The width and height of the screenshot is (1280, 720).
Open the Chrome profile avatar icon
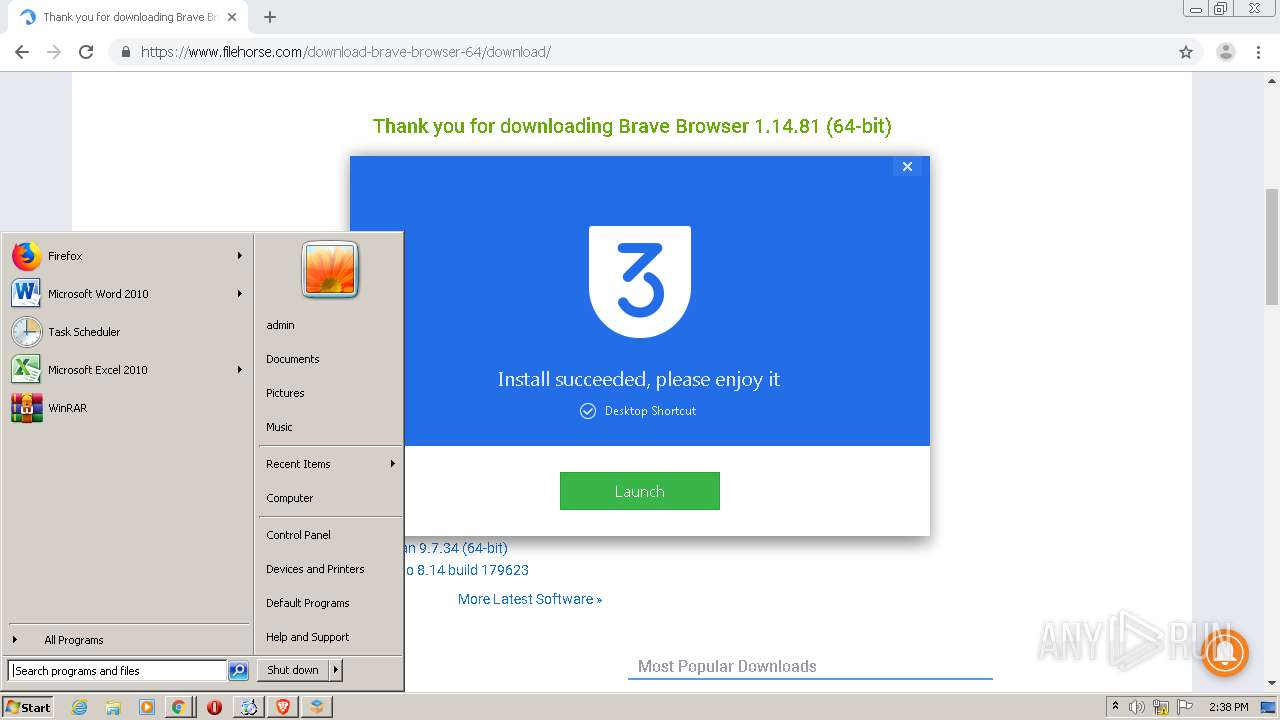pyautogui.click(x=1225, y=52)
